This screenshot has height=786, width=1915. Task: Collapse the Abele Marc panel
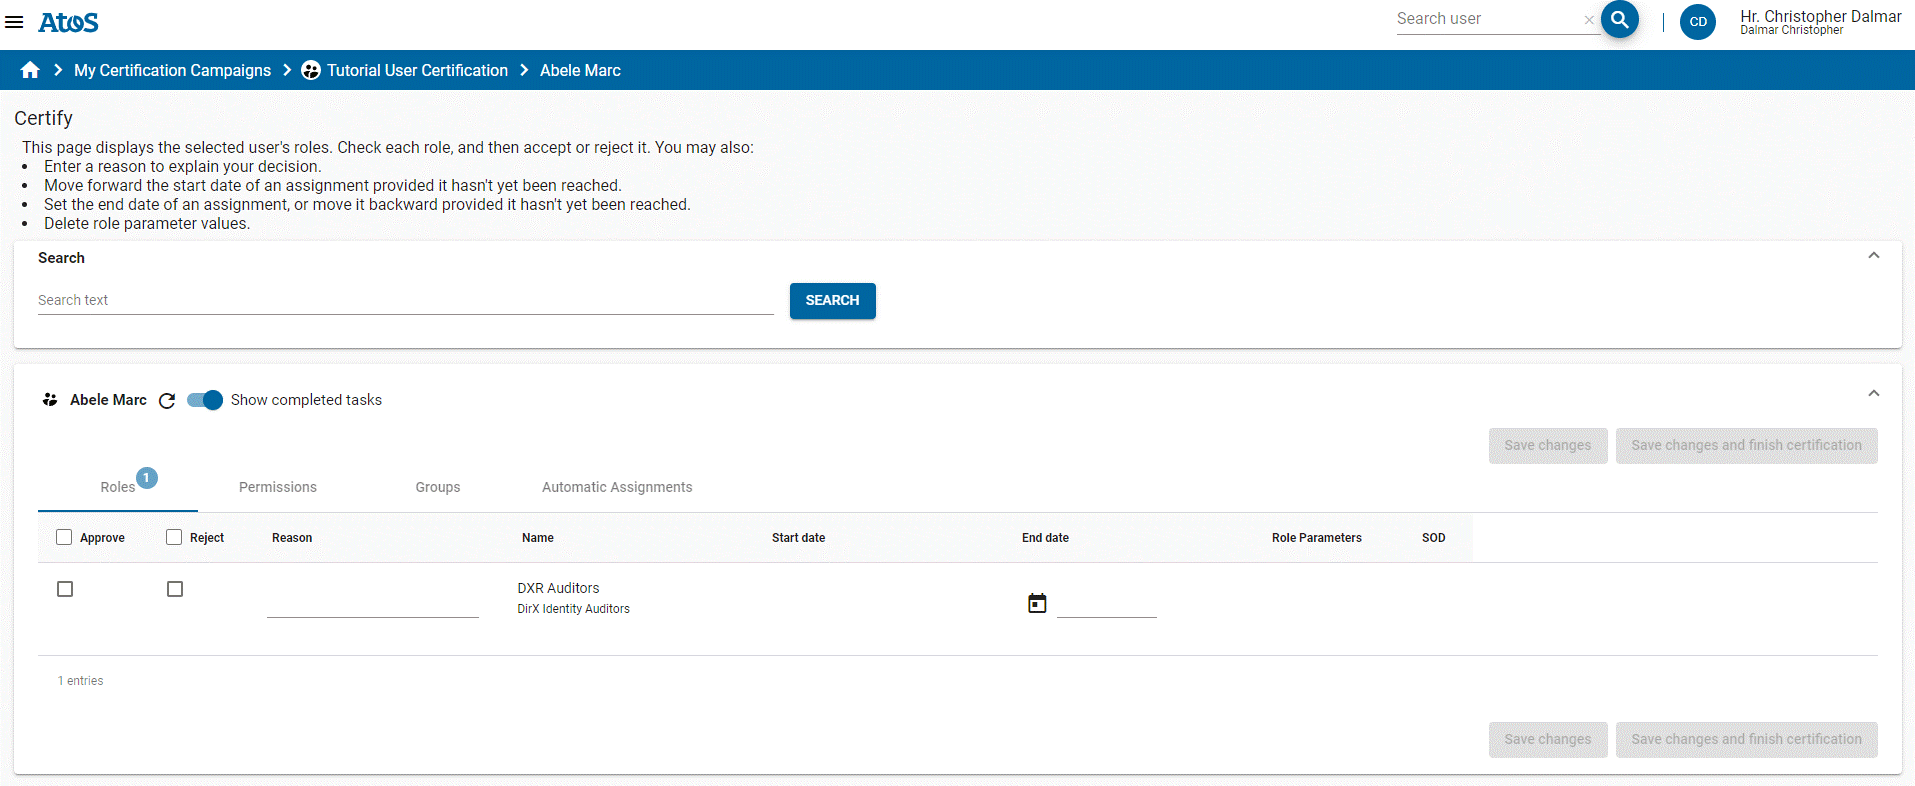tap(1873, 394)
